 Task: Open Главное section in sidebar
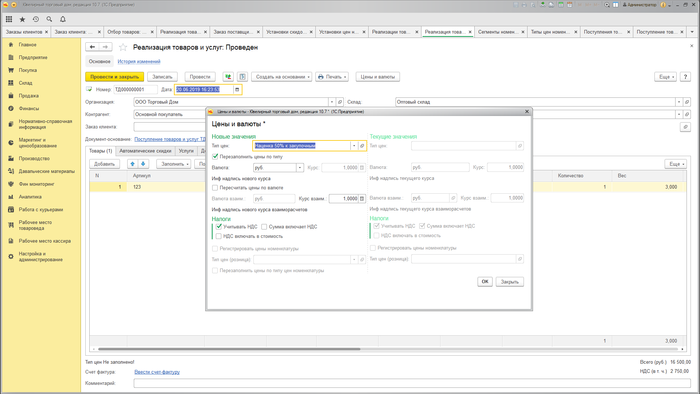27,45
